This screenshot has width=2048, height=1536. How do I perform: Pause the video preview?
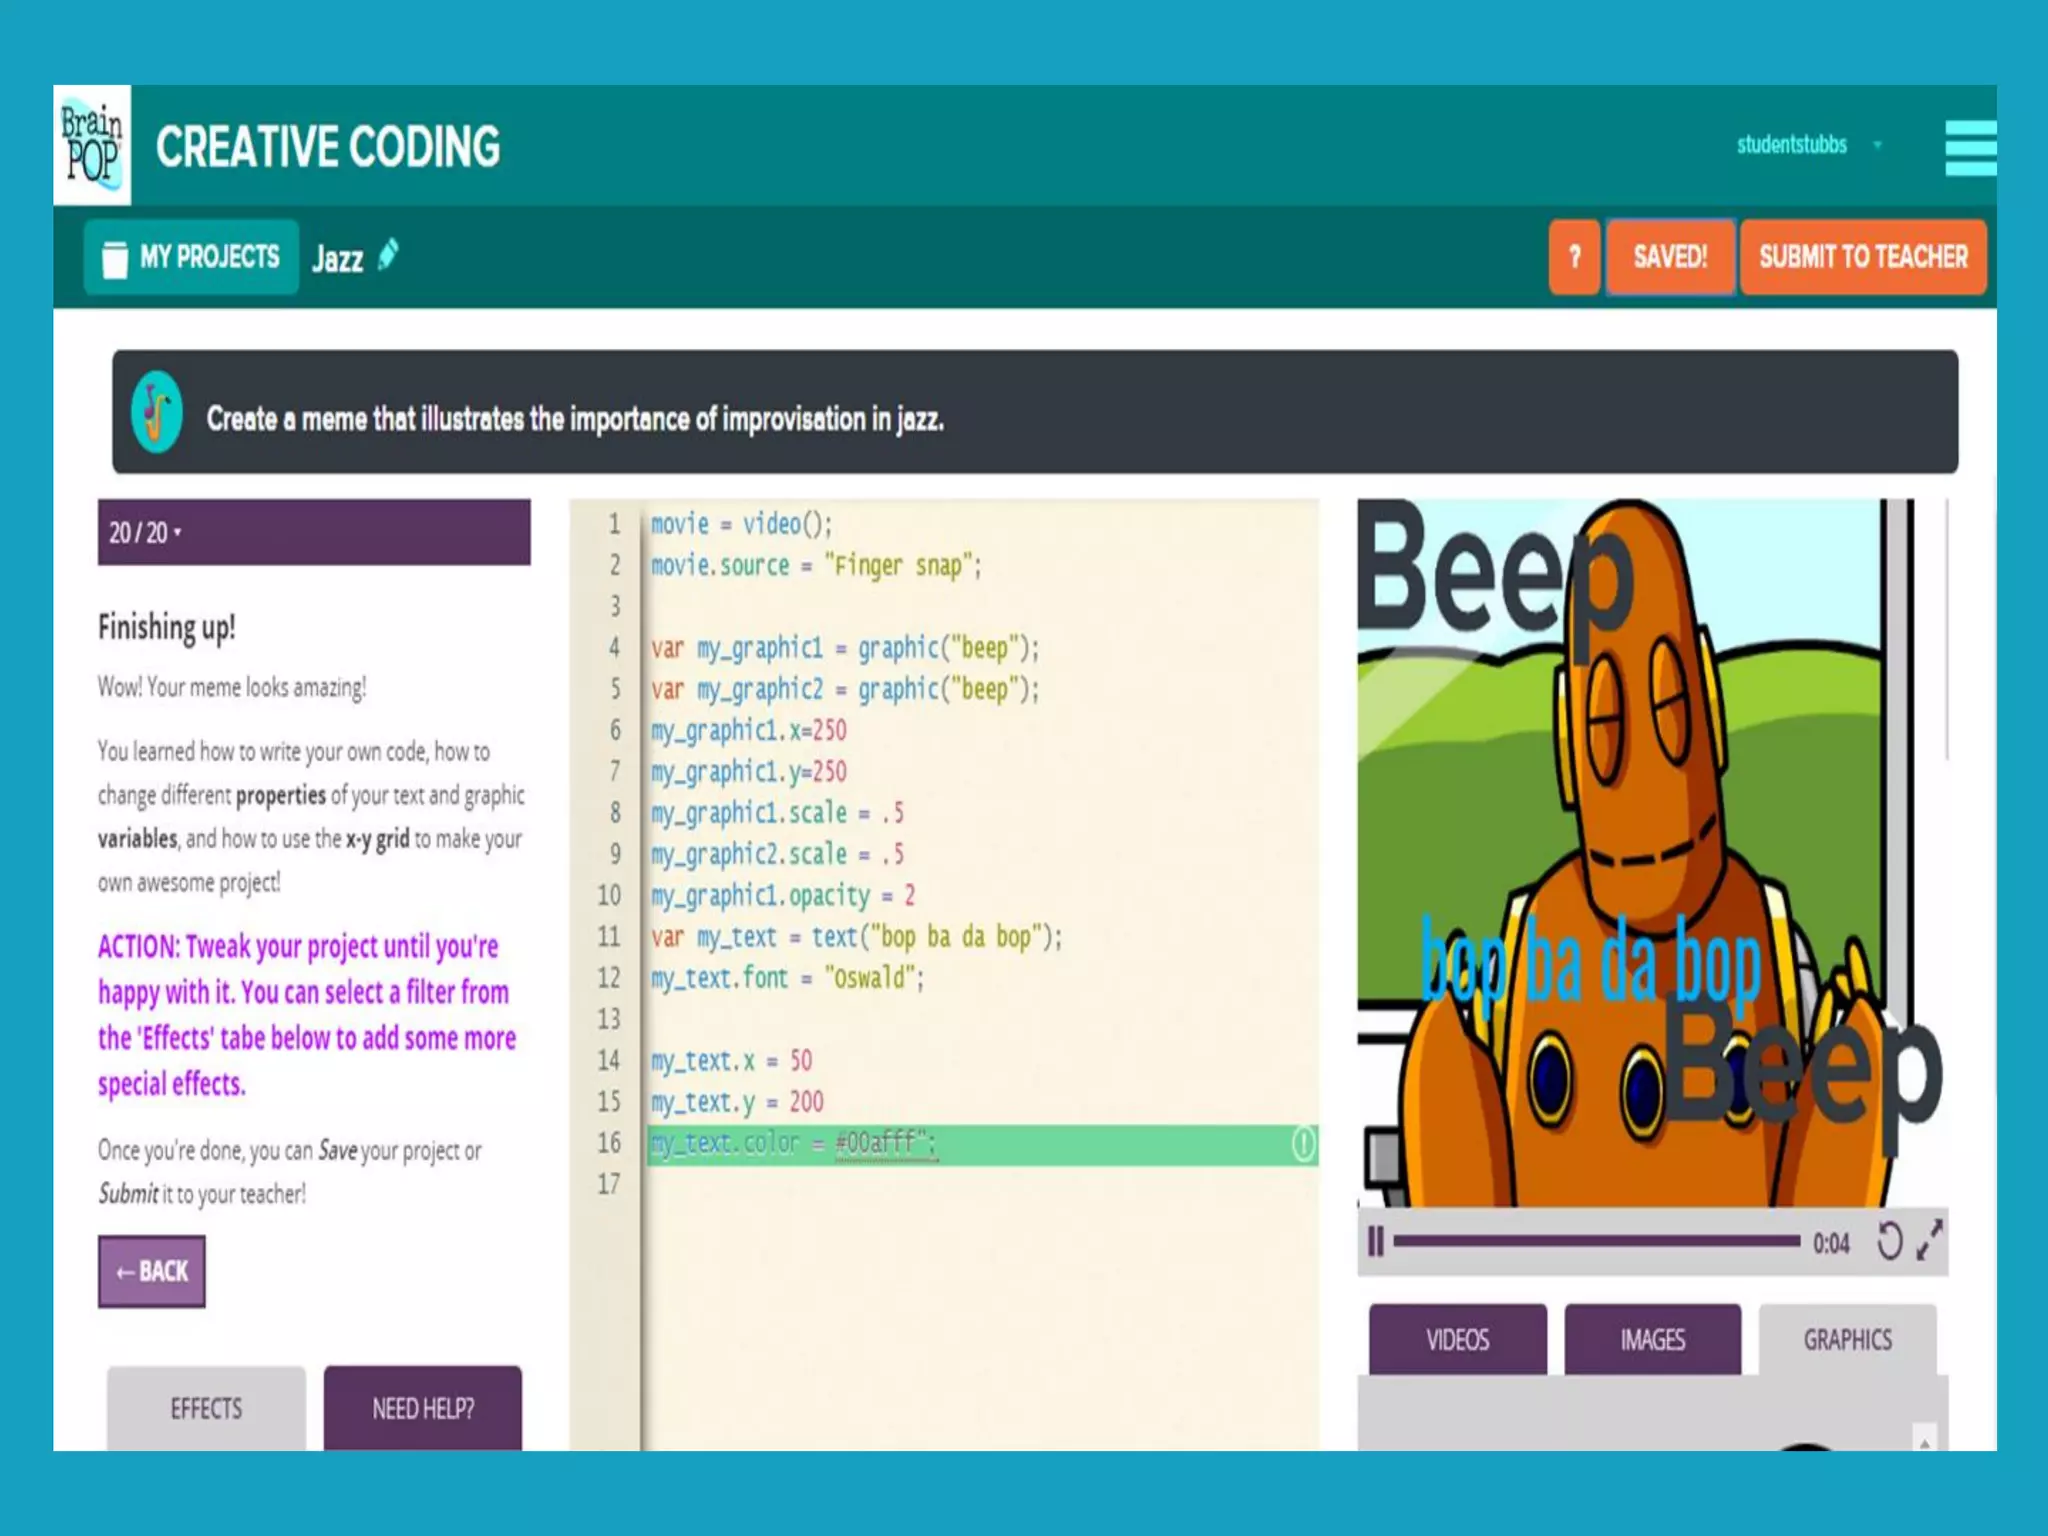coord(1376,1242)
